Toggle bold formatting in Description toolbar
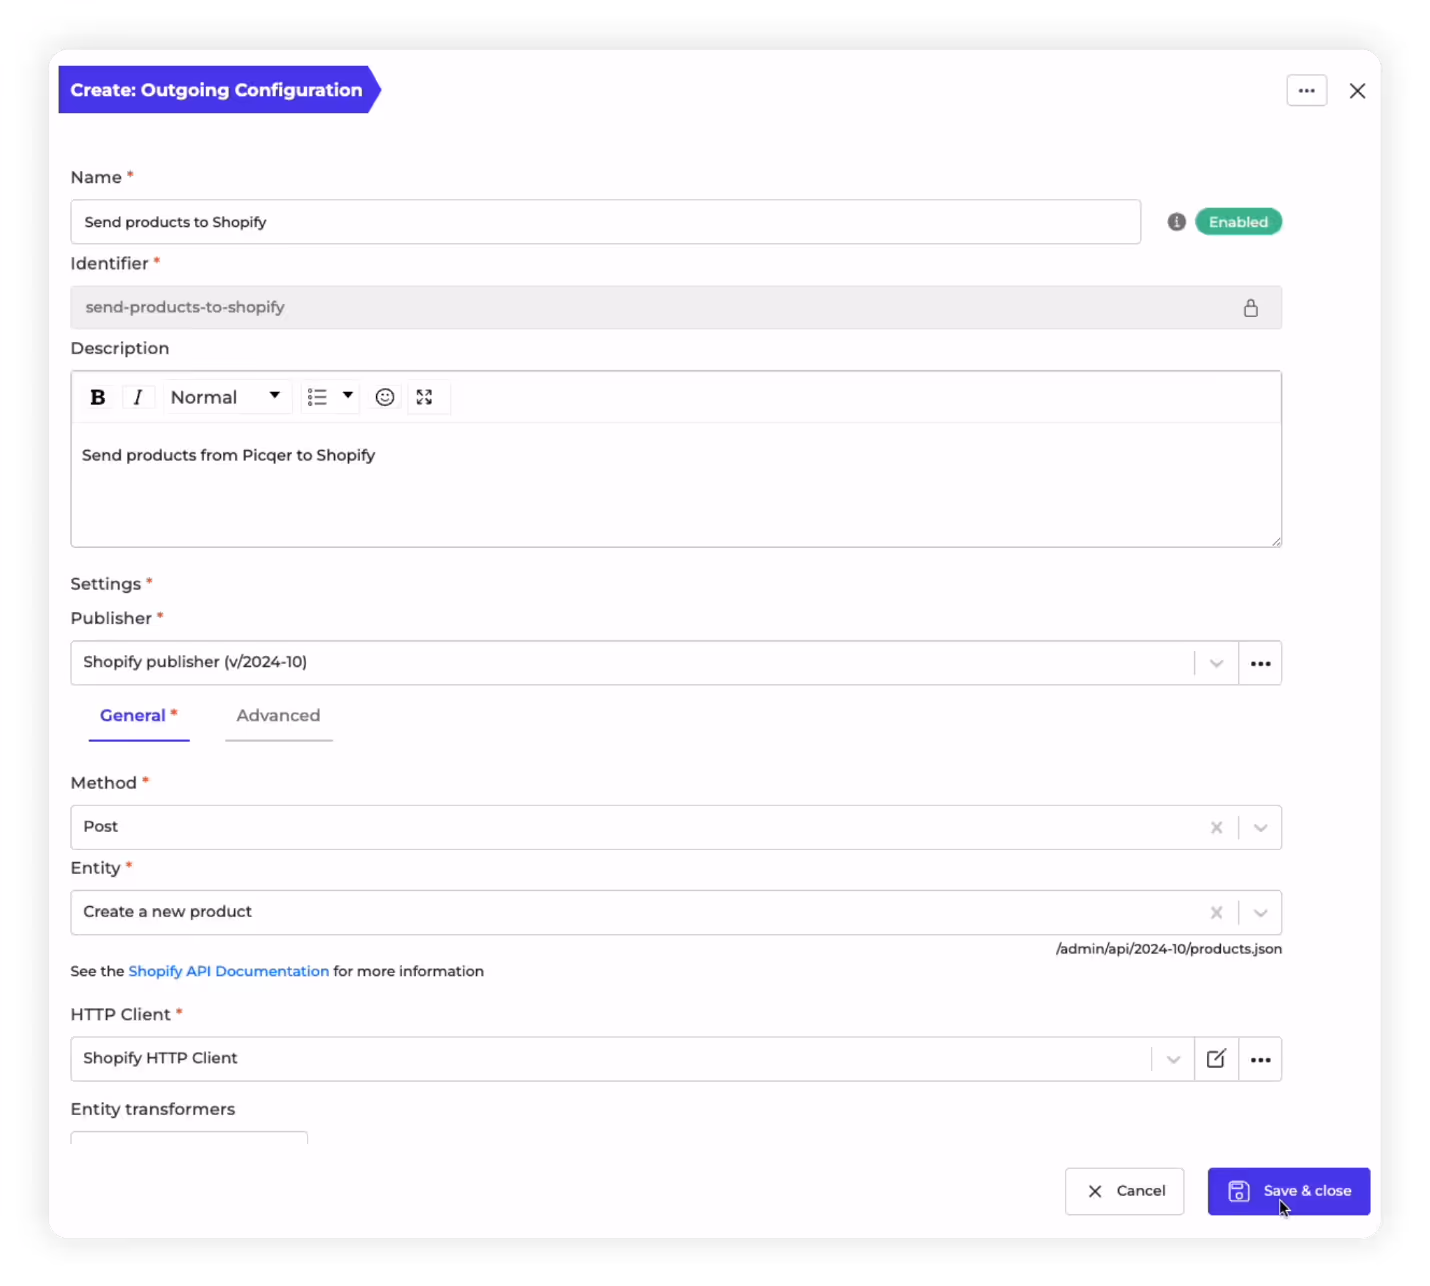 coord(98,397)
